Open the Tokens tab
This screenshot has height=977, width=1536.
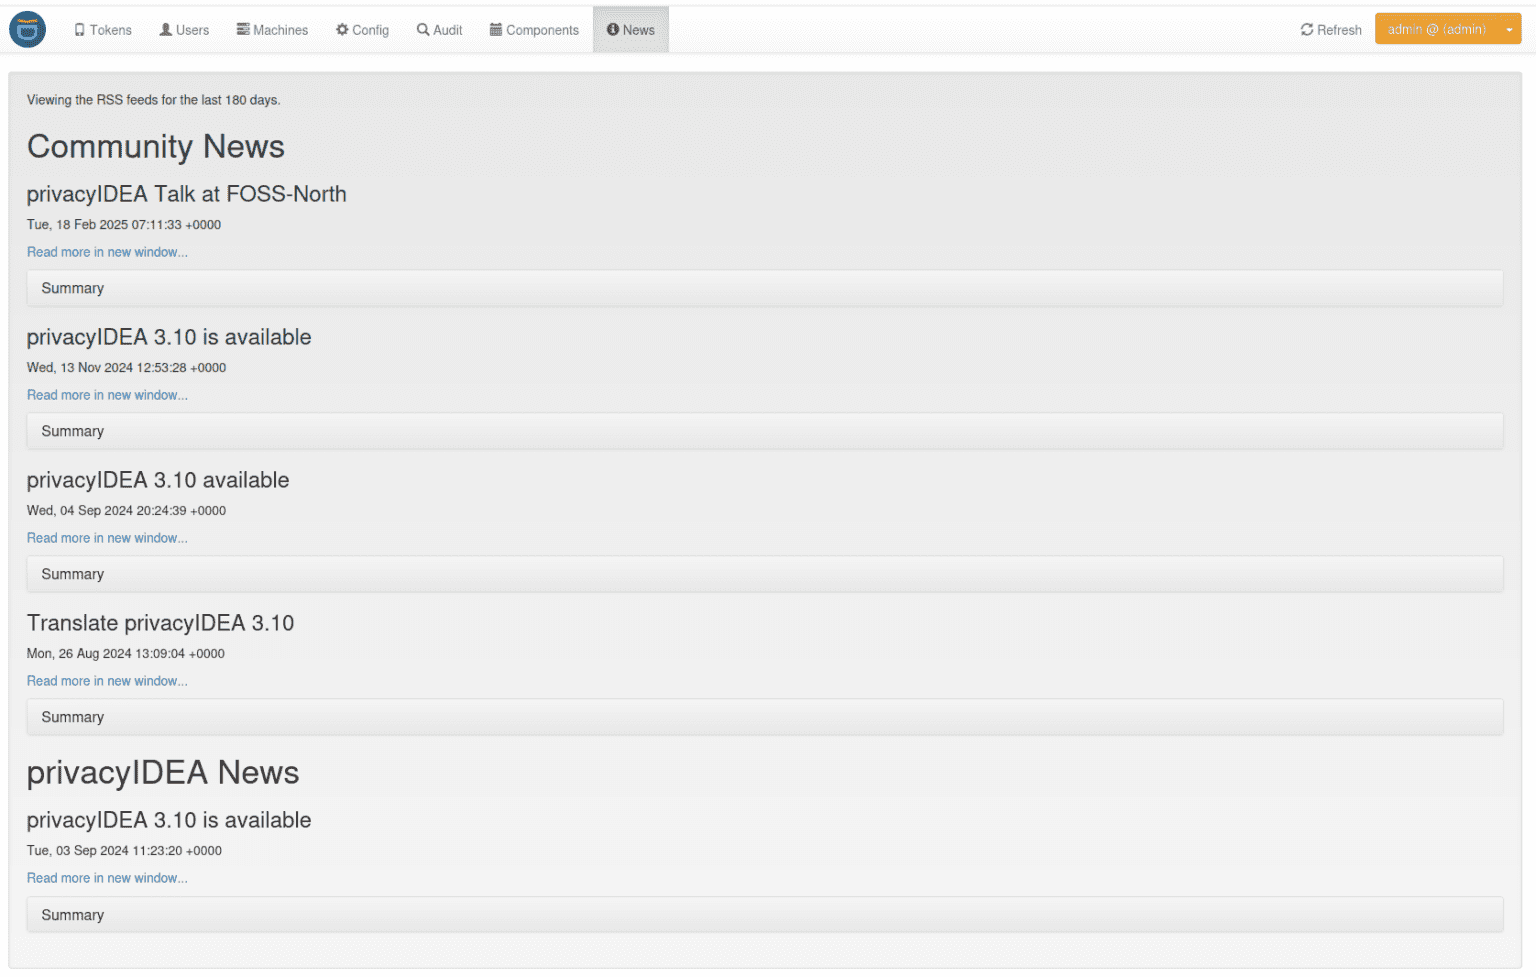pos(103,29)
